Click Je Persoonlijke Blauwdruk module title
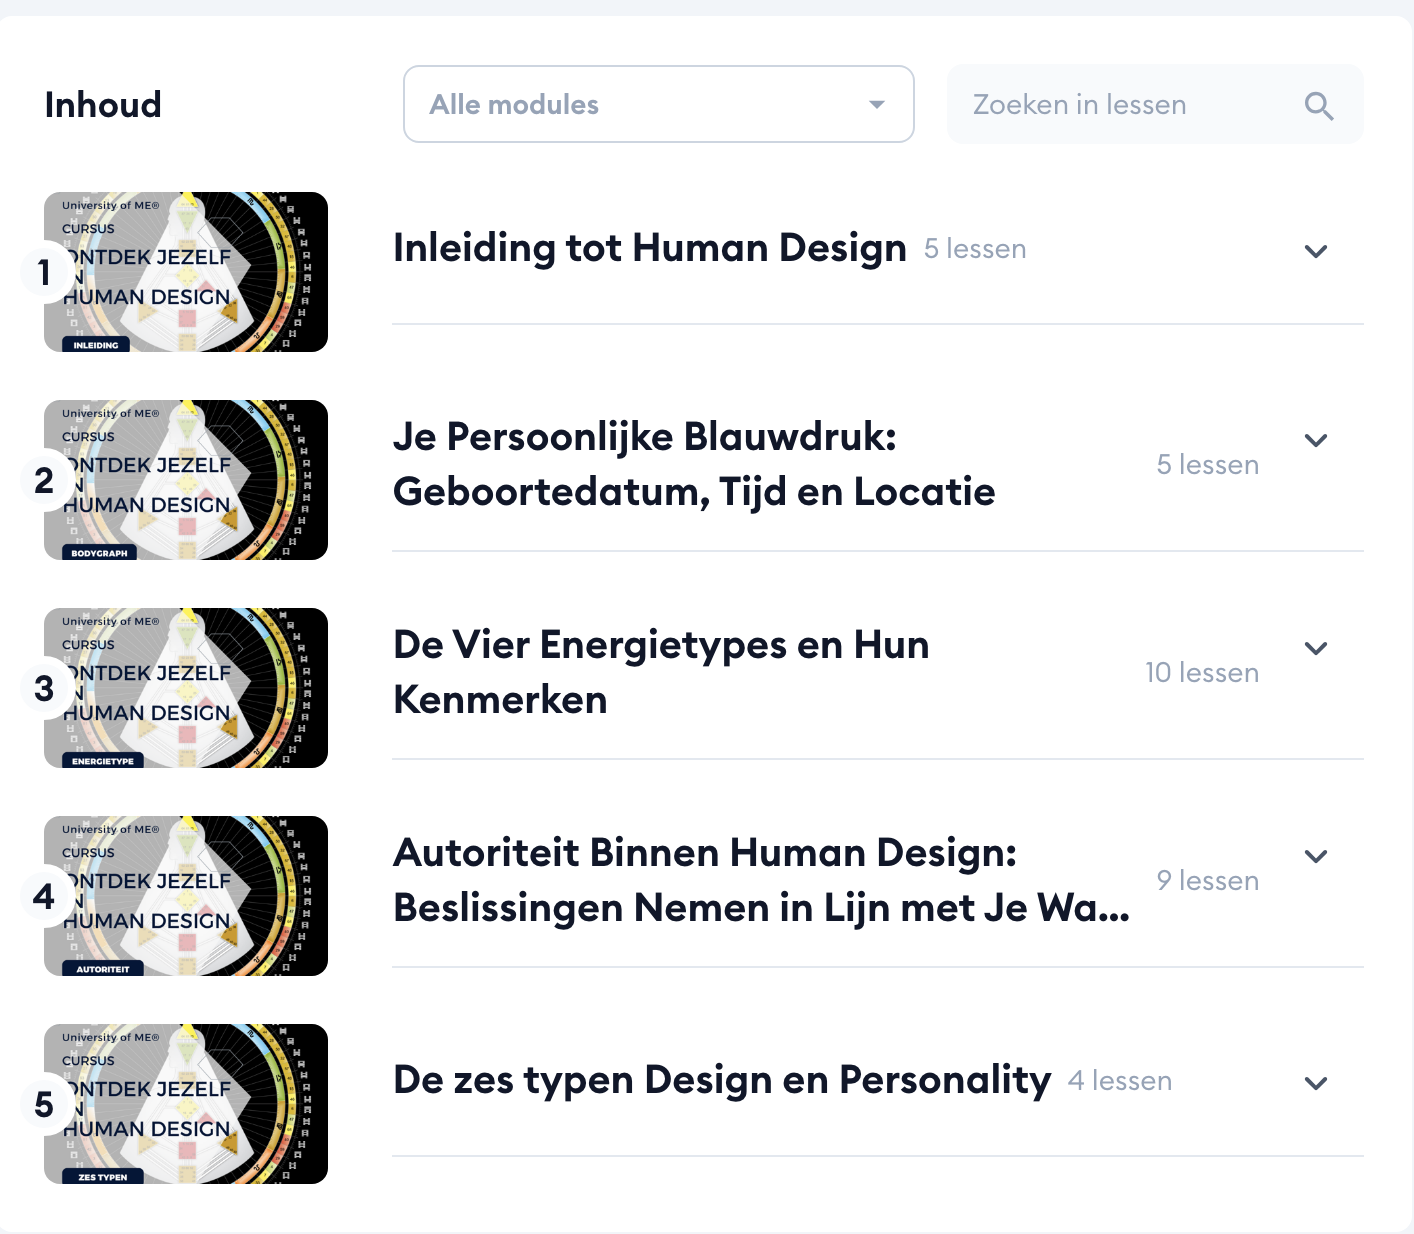This screenshot has height=1234, width=1414. [x=693, y=464]
